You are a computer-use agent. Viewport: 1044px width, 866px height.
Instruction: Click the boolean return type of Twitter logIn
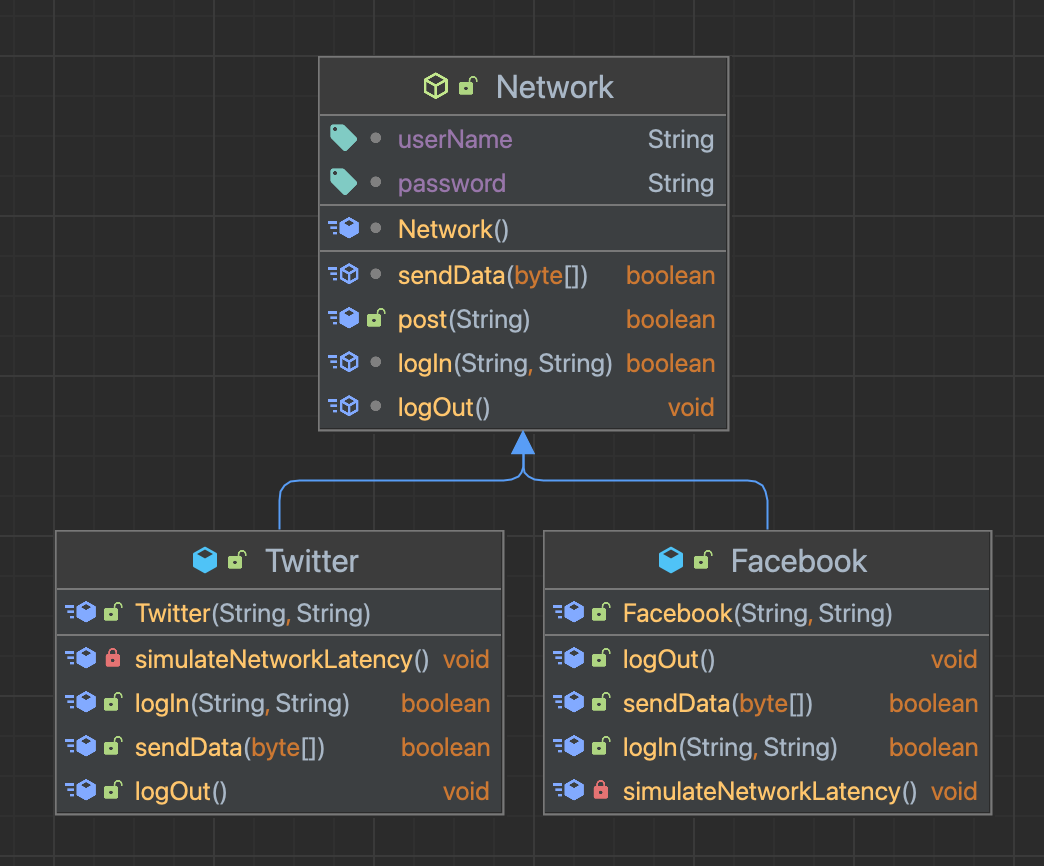tap(445, 704)
